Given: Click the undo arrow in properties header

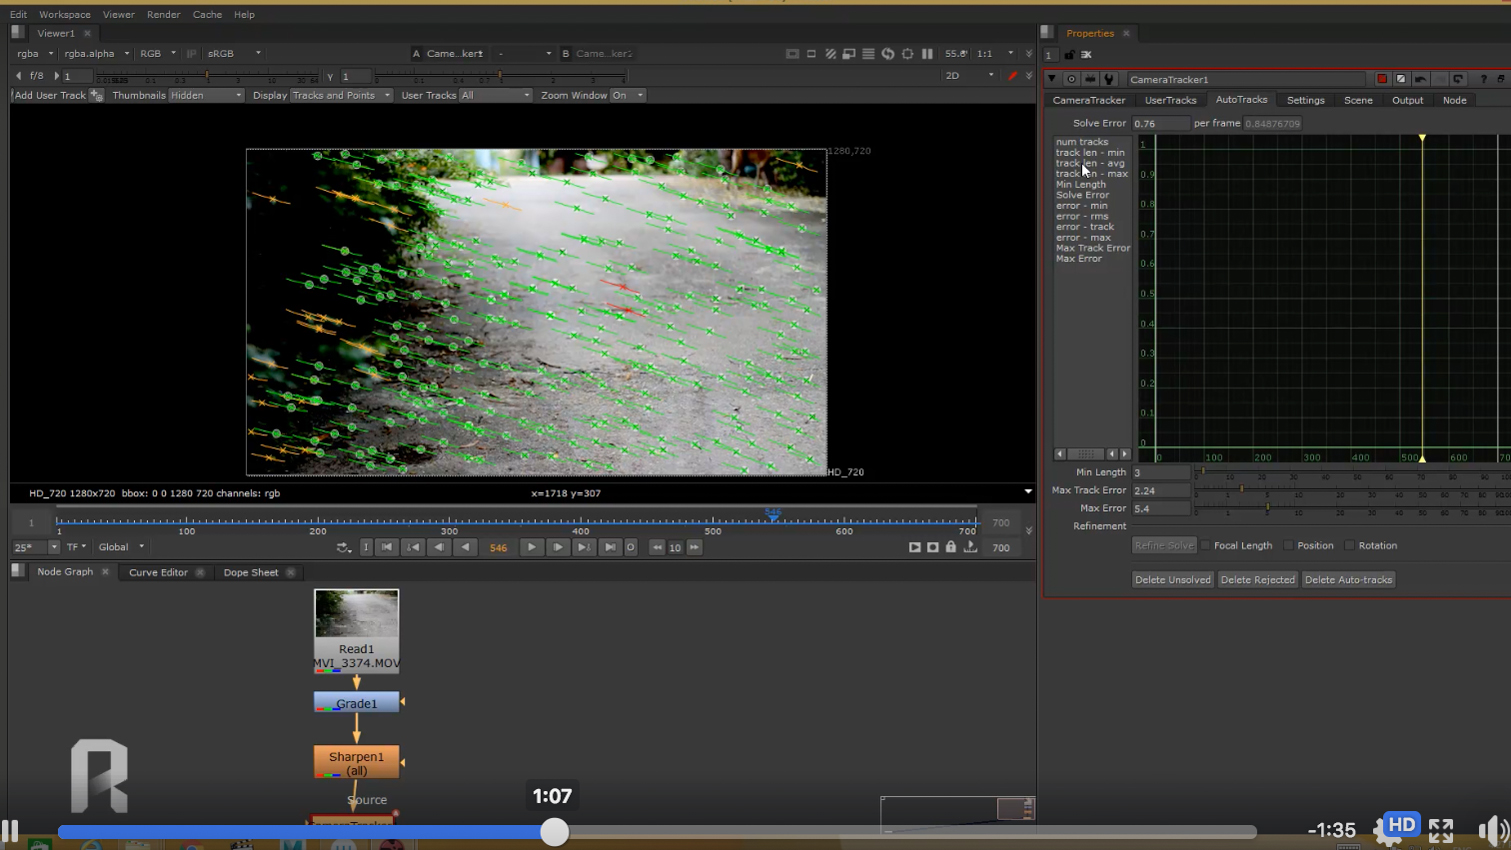Looking at the screenshot, I should (x=1420, y=79).
